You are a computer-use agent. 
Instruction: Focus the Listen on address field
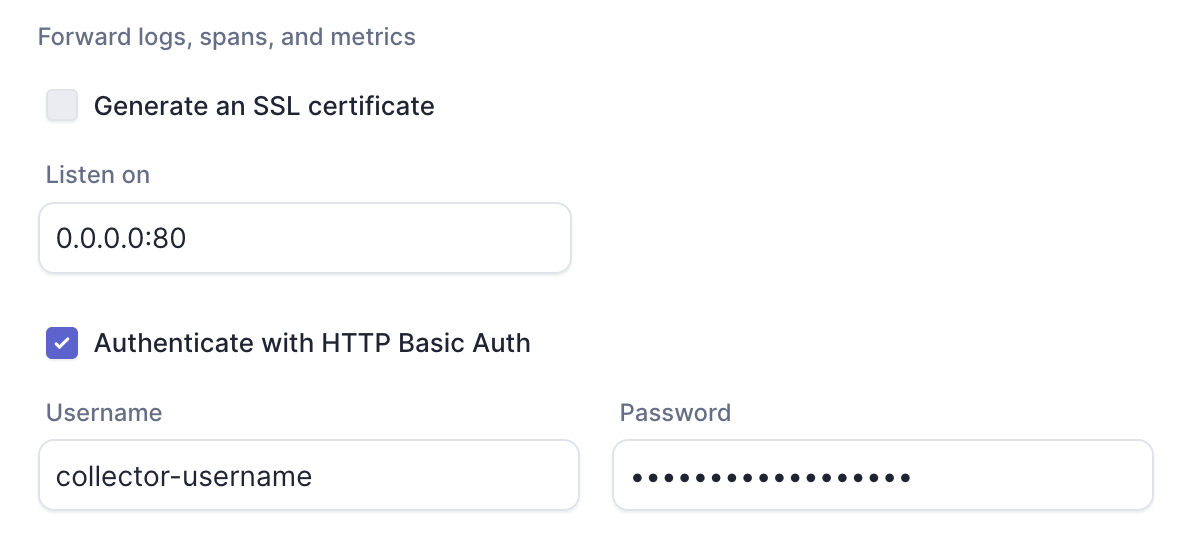click(x=304, y=238)
